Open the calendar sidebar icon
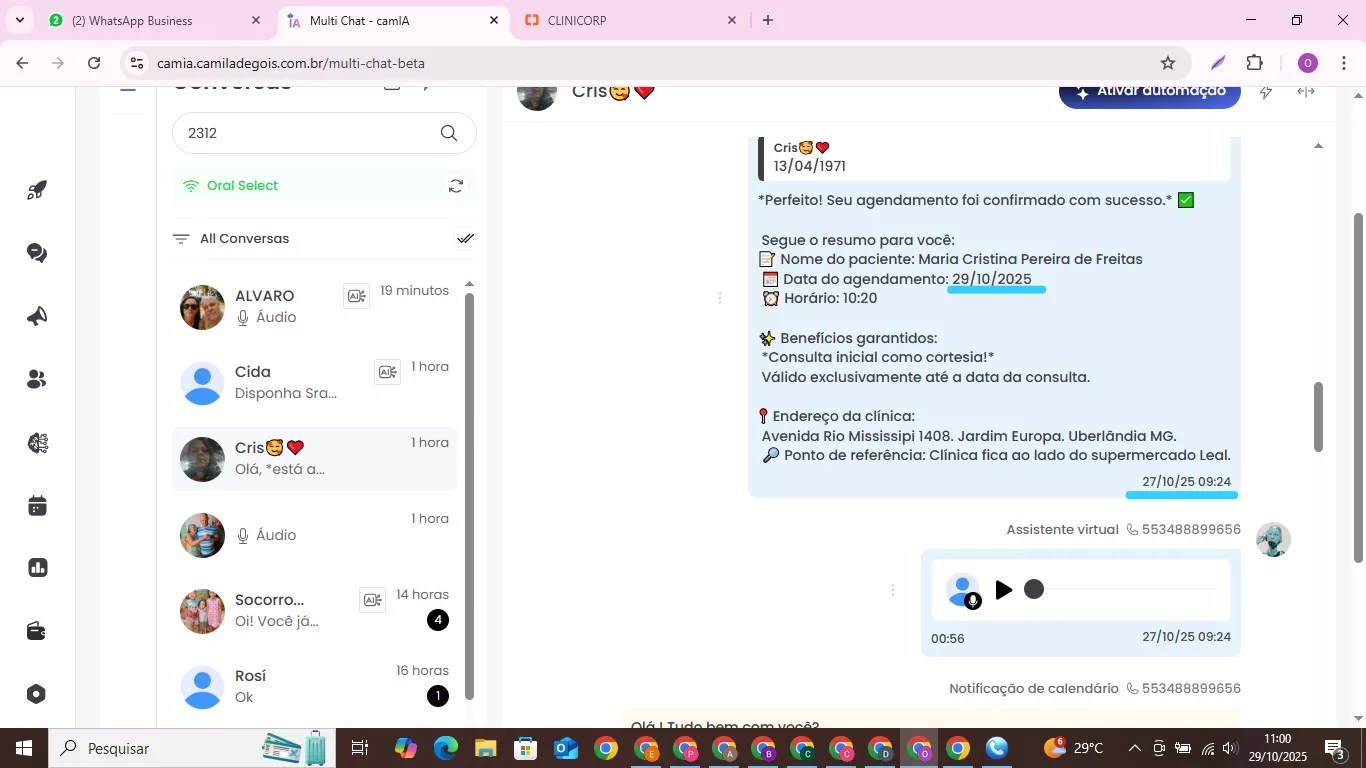This screenshot has height=768, width=1366. pos(37,506)
